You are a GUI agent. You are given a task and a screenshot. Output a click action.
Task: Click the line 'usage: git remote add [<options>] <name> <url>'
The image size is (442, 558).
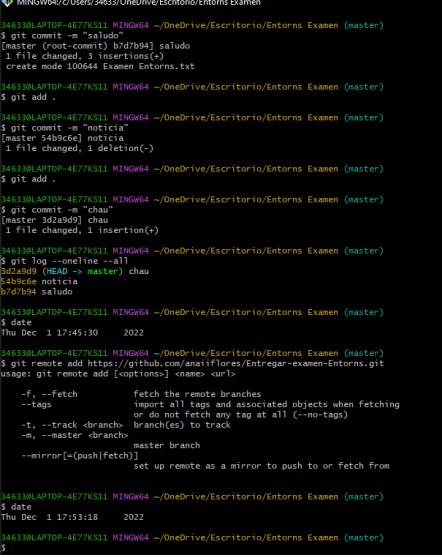coord(118,374)
